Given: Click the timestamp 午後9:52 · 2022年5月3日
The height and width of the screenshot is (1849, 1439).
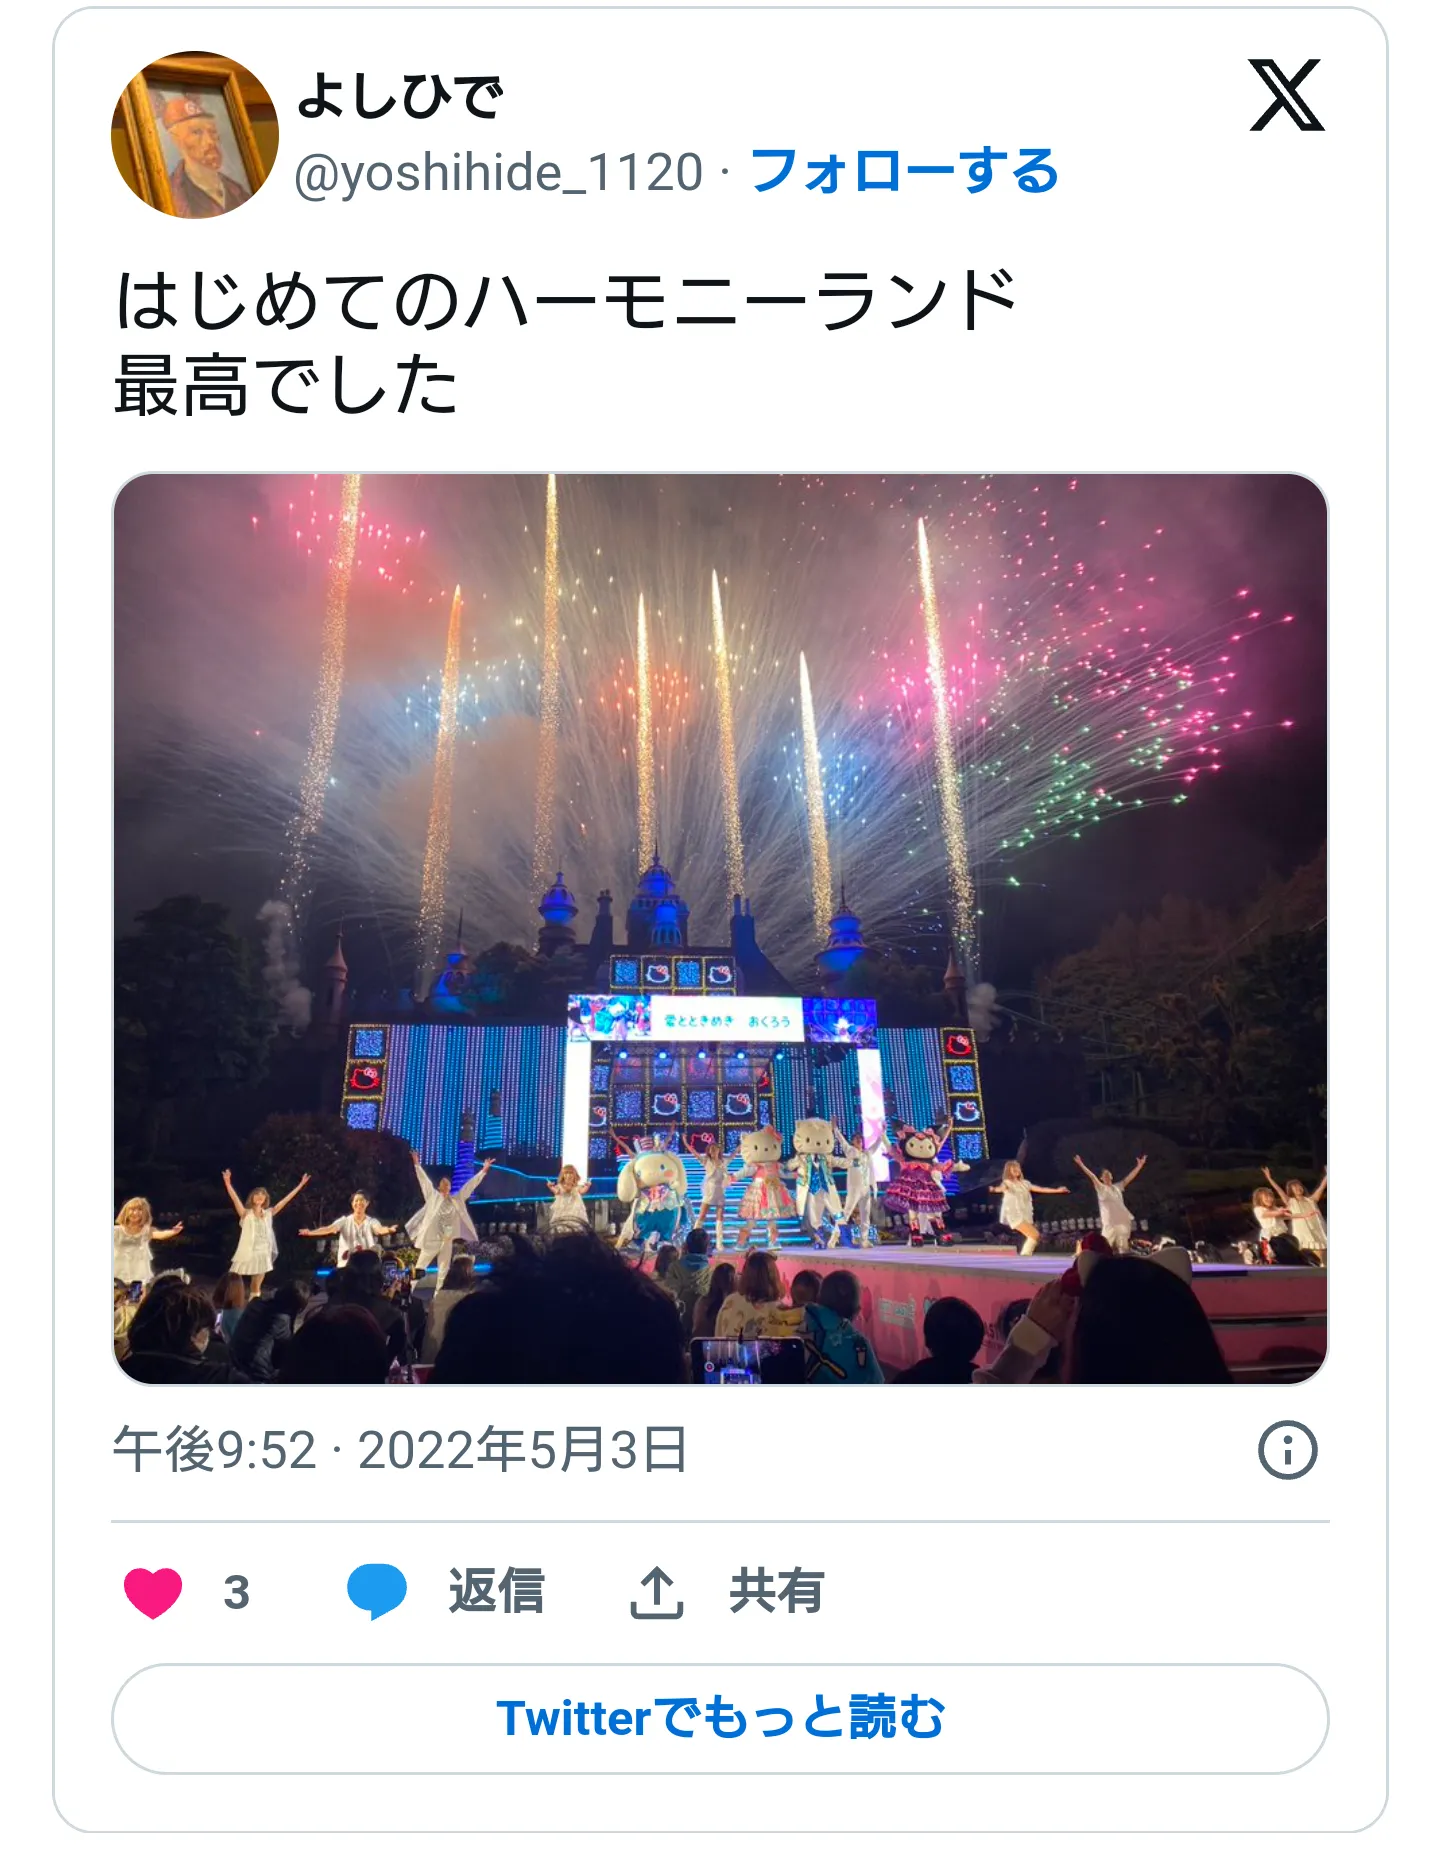Looking at the screenshot, I should [400, 1450].
